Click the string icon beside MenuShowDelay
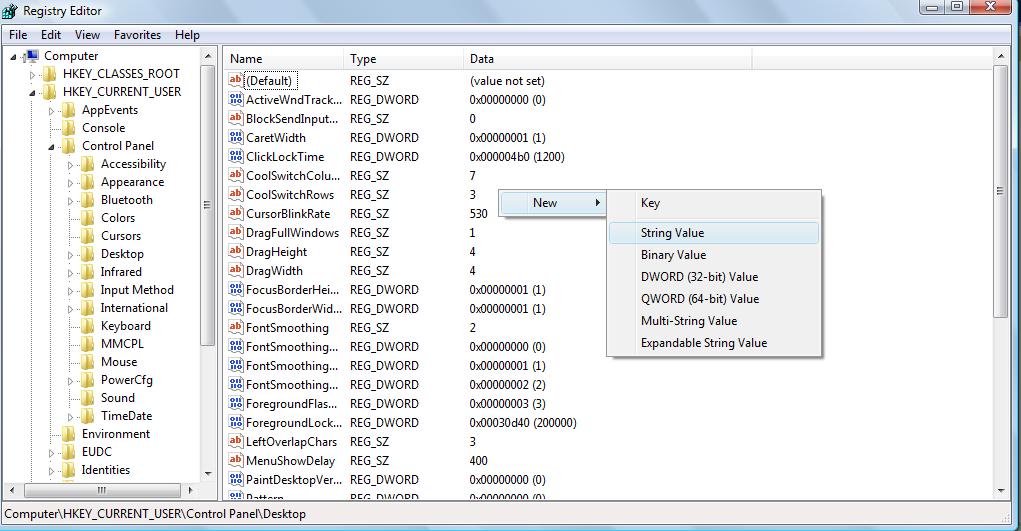The width and height of the screenshot is (1021, 531). [x=236, y=460]
